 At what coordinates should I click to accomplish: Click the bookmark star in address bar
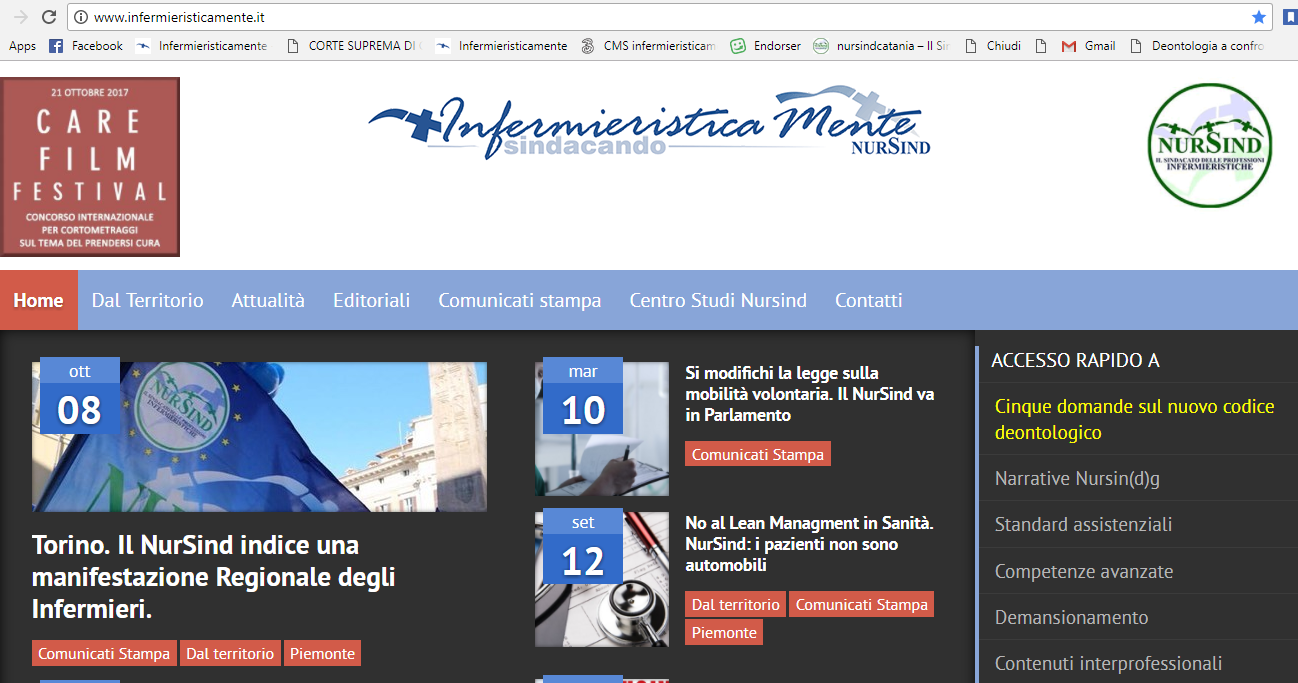point(1258,17)
